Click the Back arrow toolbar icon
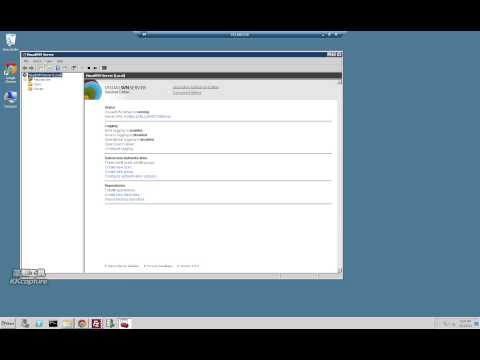 click(x=25, y=68)
